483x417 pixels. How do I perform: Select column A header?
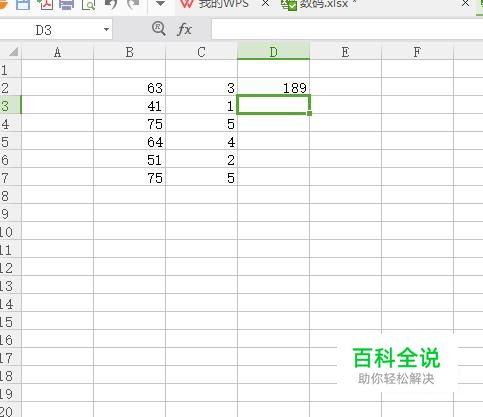coord(57,52)
